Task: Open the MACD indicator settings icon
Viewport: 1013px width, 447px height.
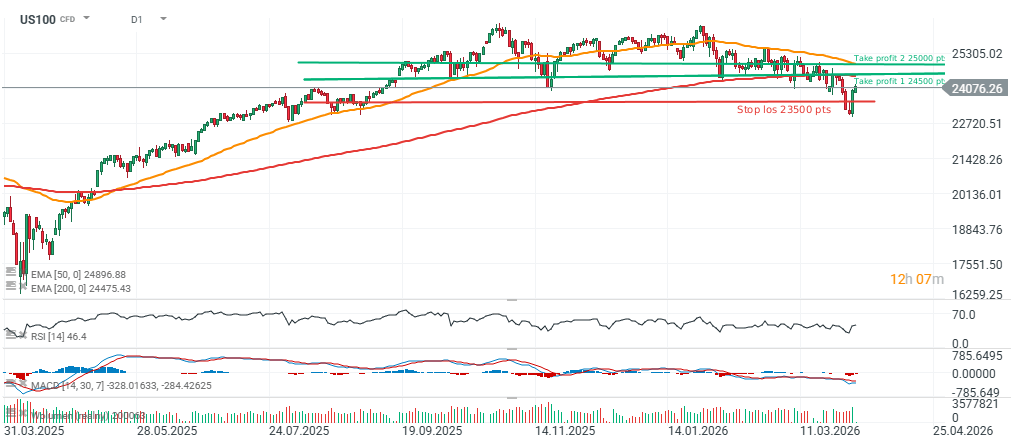Action: [x=10, y=384]
